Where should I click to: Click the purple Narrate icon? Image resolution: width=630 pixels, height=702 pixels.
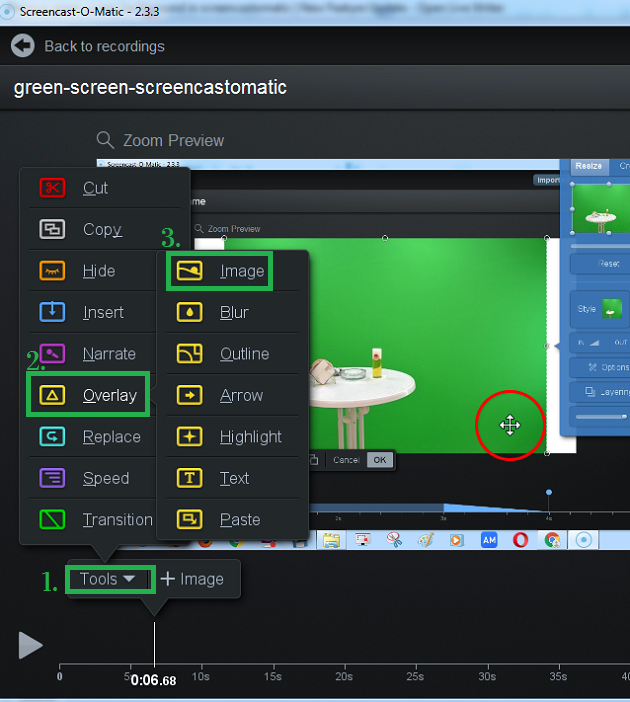52,354
